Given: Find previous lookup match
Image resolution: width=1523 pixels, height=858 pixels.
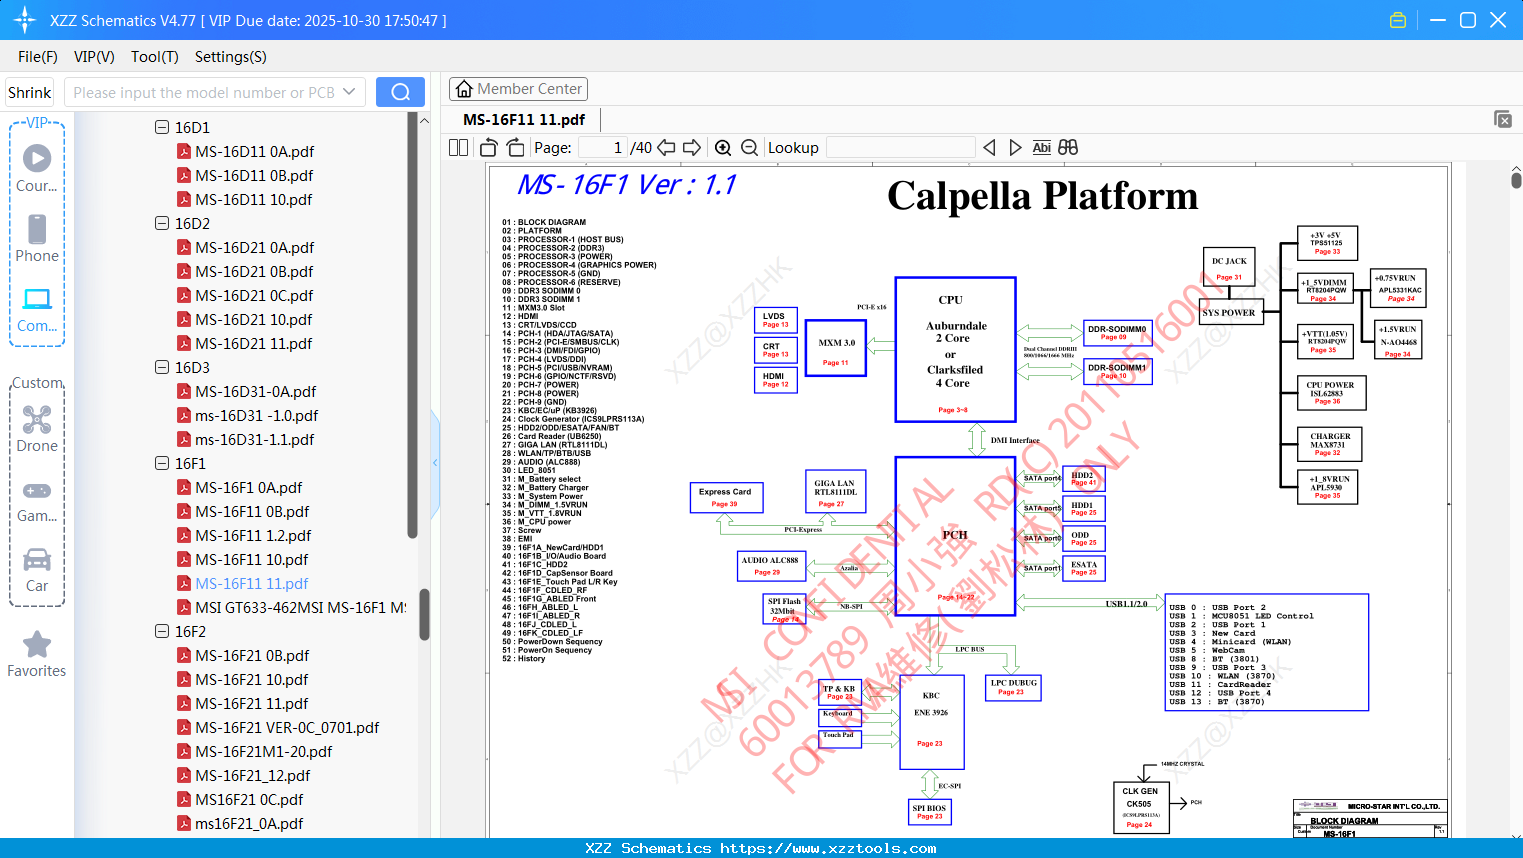Looking at the screenshot, I should 989,147.
